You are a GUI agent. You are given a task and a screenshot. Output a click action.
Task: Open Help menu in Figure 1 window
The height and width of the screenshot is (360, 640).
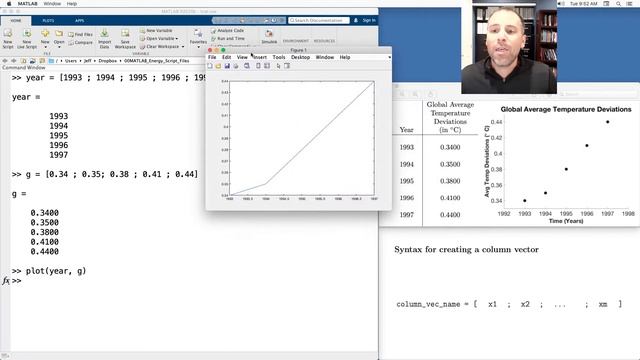(x=345, y=58)
